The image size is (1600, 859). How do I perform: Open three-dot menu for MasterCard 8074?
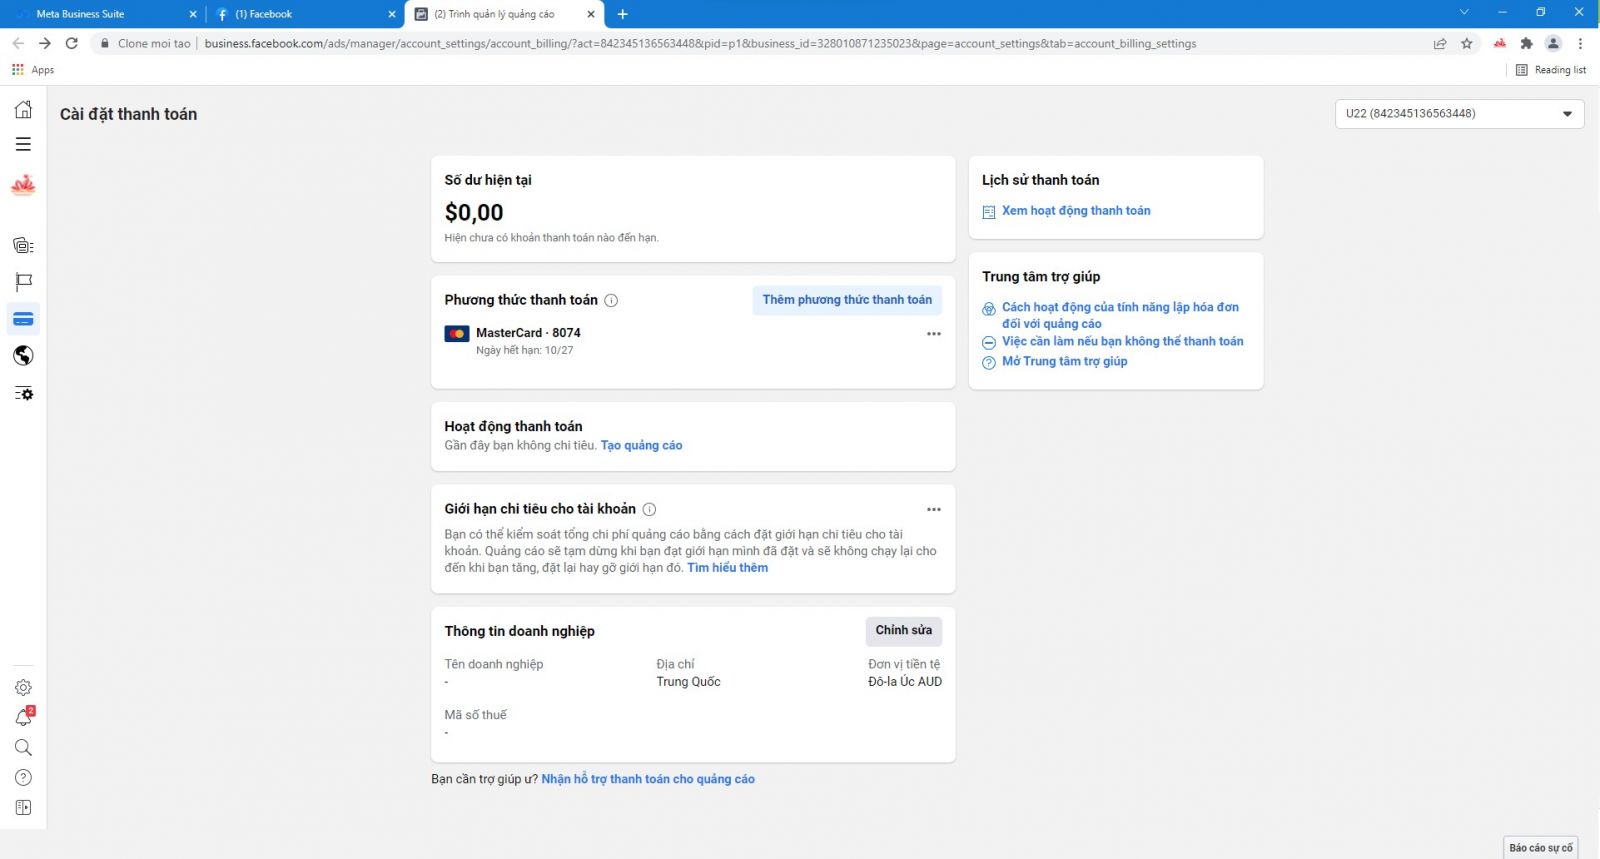pyautogui.click(x=933, y=334)
